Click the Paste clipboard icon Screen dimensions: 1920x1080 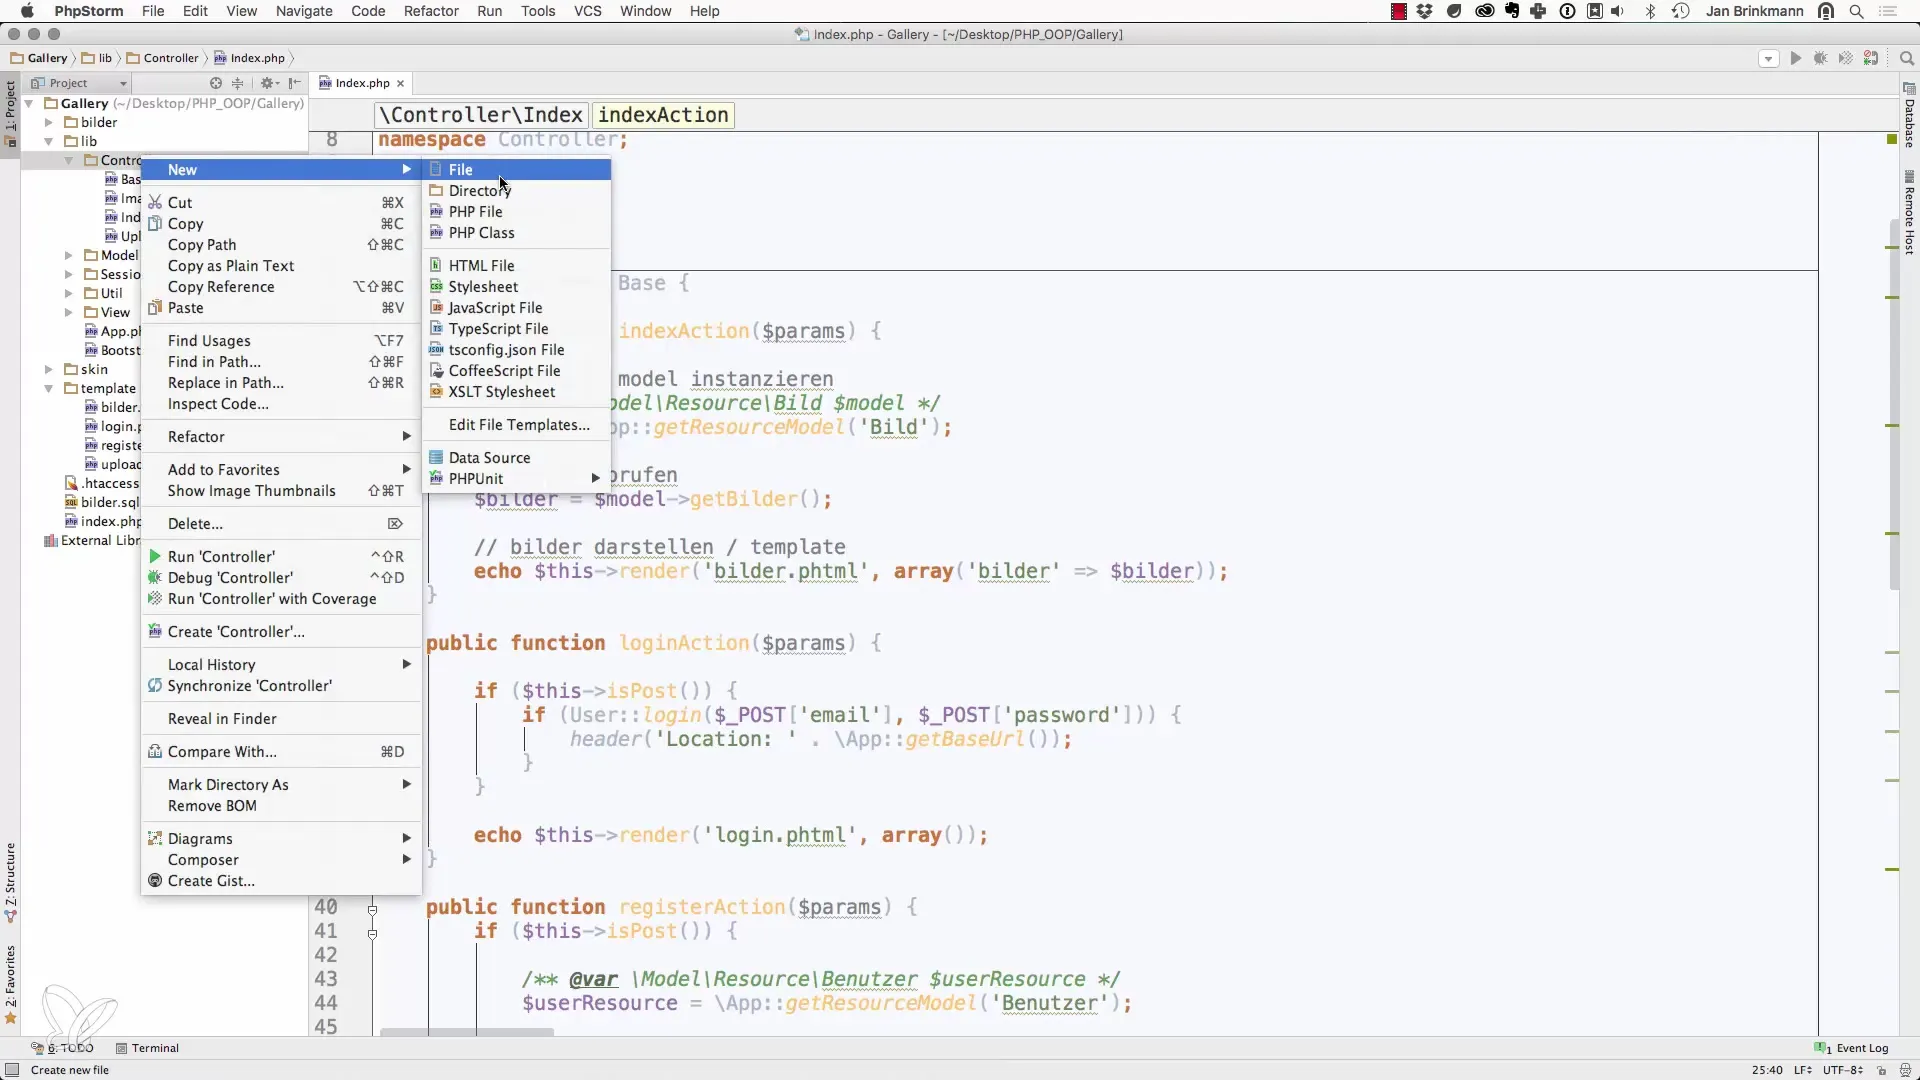tap(155, 308)
